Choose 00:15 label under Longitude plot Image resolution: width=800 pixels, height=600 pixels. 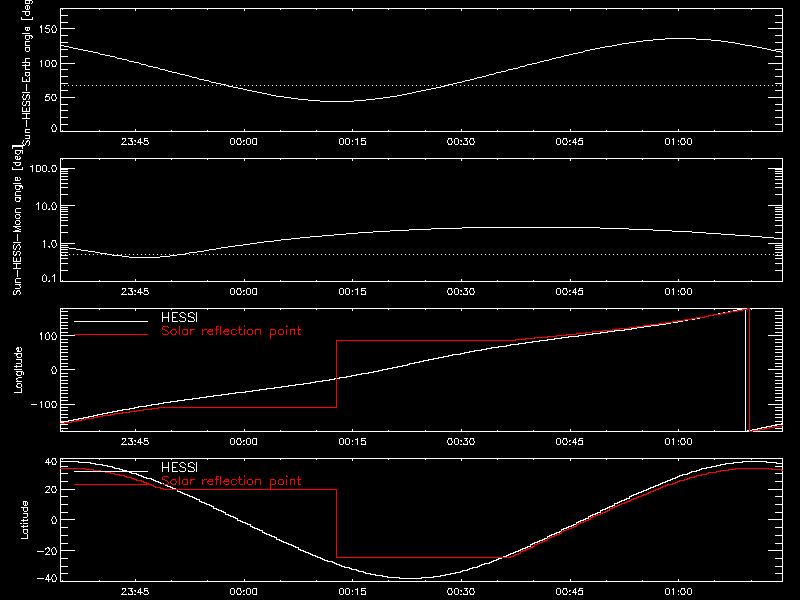(x=352, y=442)
